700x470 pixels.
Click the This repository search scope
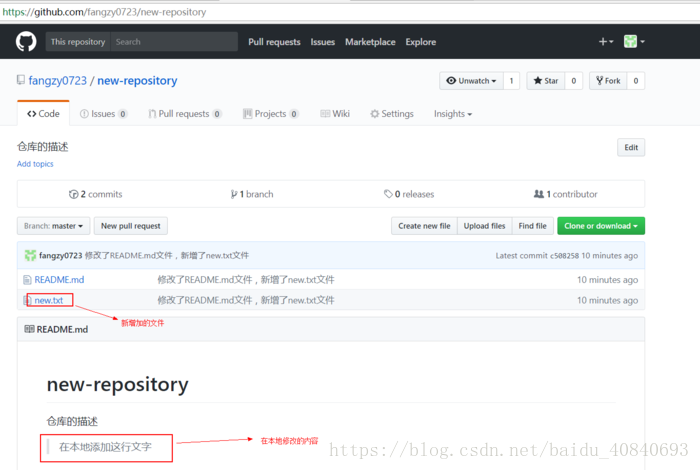pos(78,42)
